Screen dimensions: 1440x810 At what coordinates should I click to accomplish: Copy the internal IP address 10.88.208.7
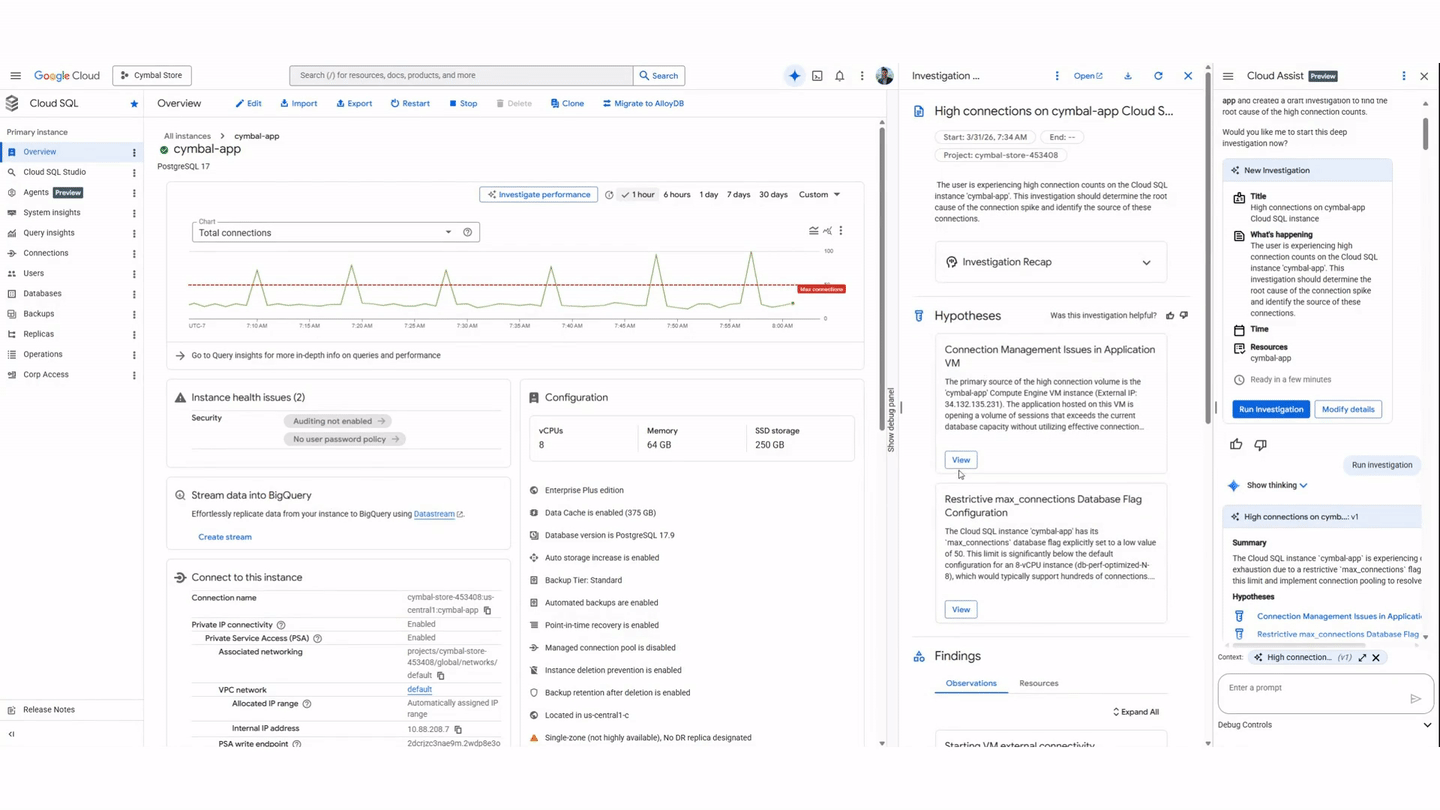[458, 729]
